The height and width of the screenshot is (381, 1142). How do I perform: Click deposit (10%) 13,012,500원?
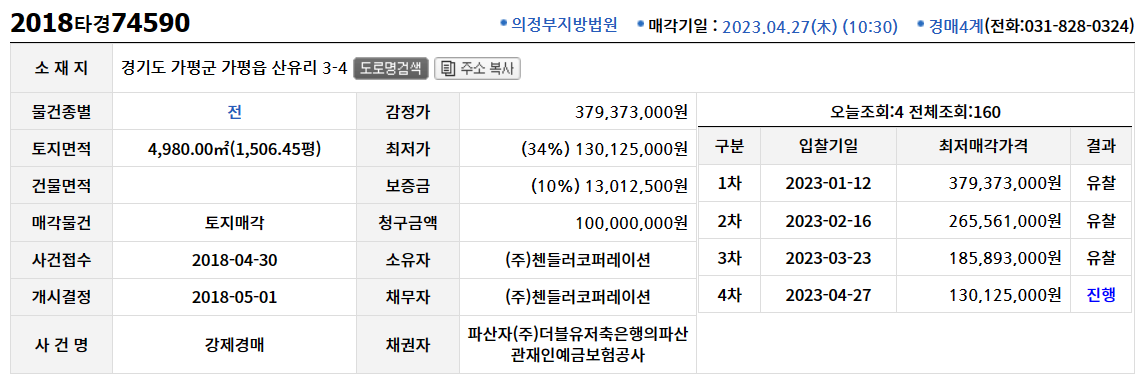pyautogui.click(x=610, y=186)
